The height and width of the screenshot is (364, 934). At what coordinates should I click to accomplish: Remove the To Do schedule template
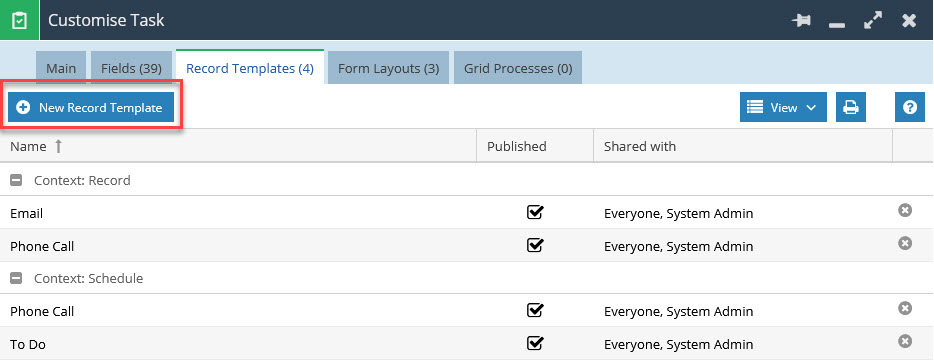click(x=905, y=341)
